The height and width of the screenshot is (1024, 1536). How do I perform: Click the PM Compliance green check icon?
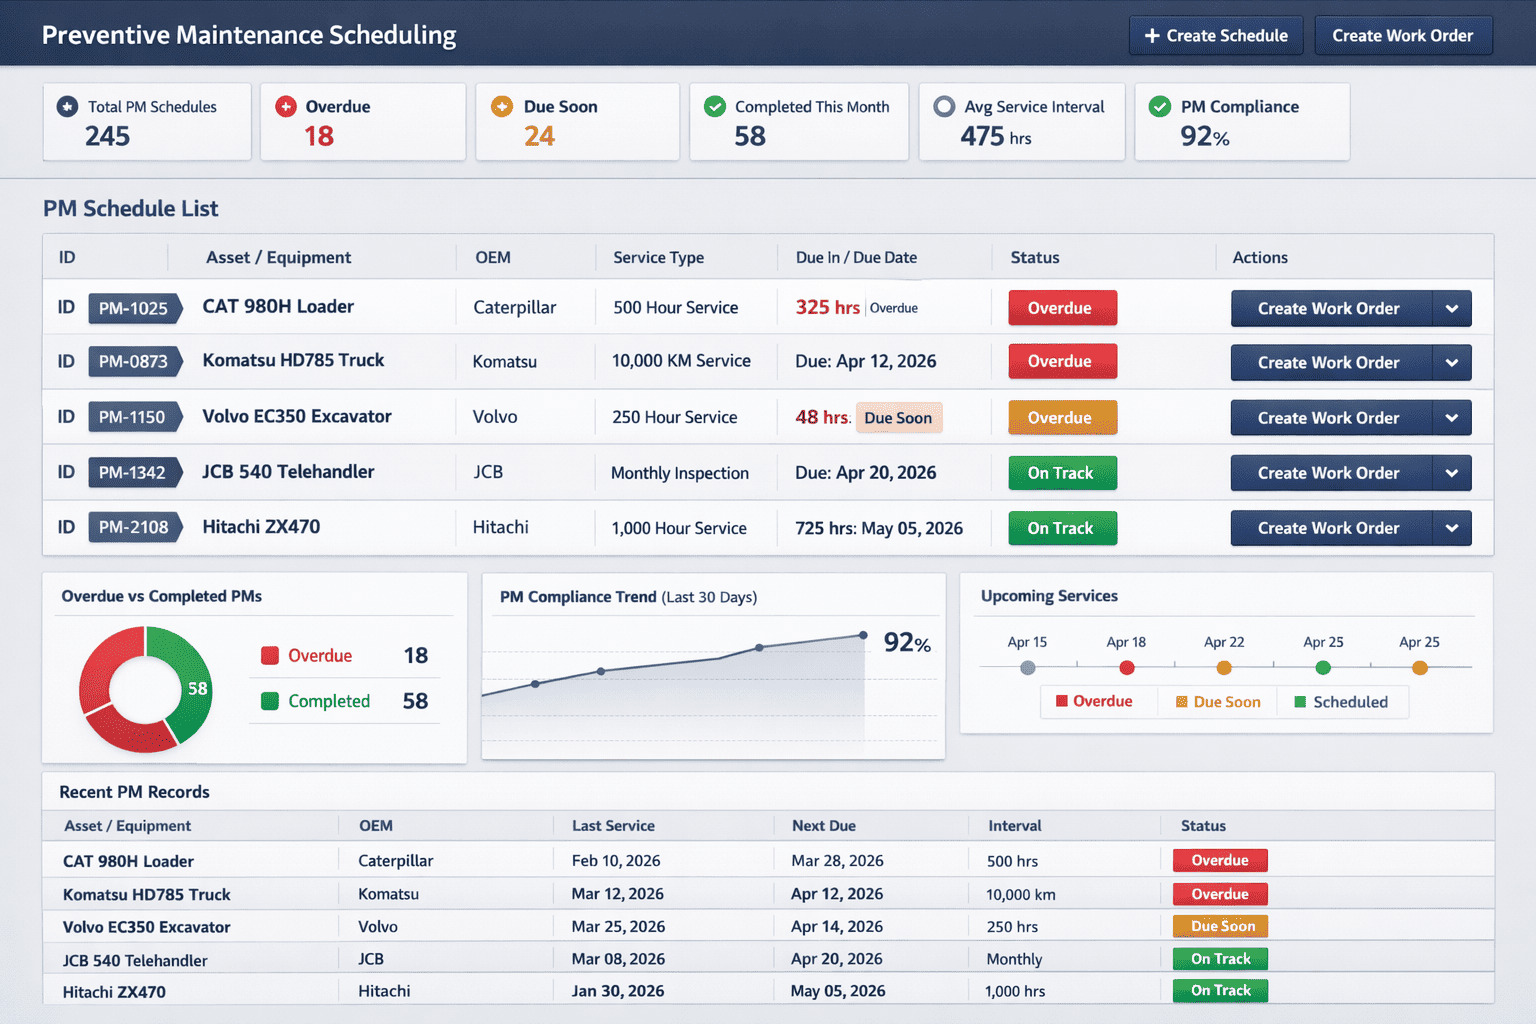point(1160,107)
